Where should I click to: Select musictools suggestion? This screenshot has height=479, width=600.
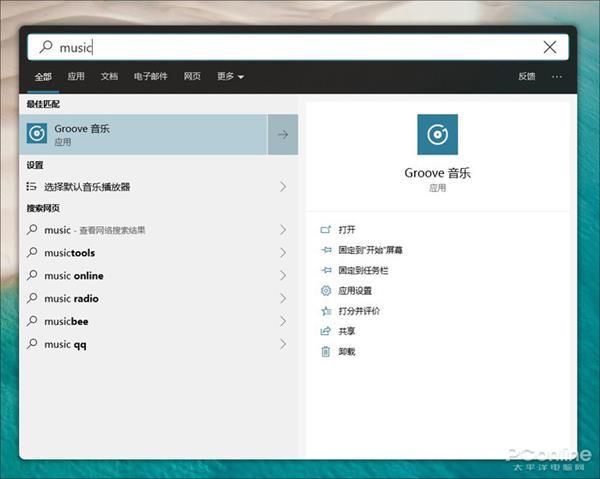click(x=158, y=253)
